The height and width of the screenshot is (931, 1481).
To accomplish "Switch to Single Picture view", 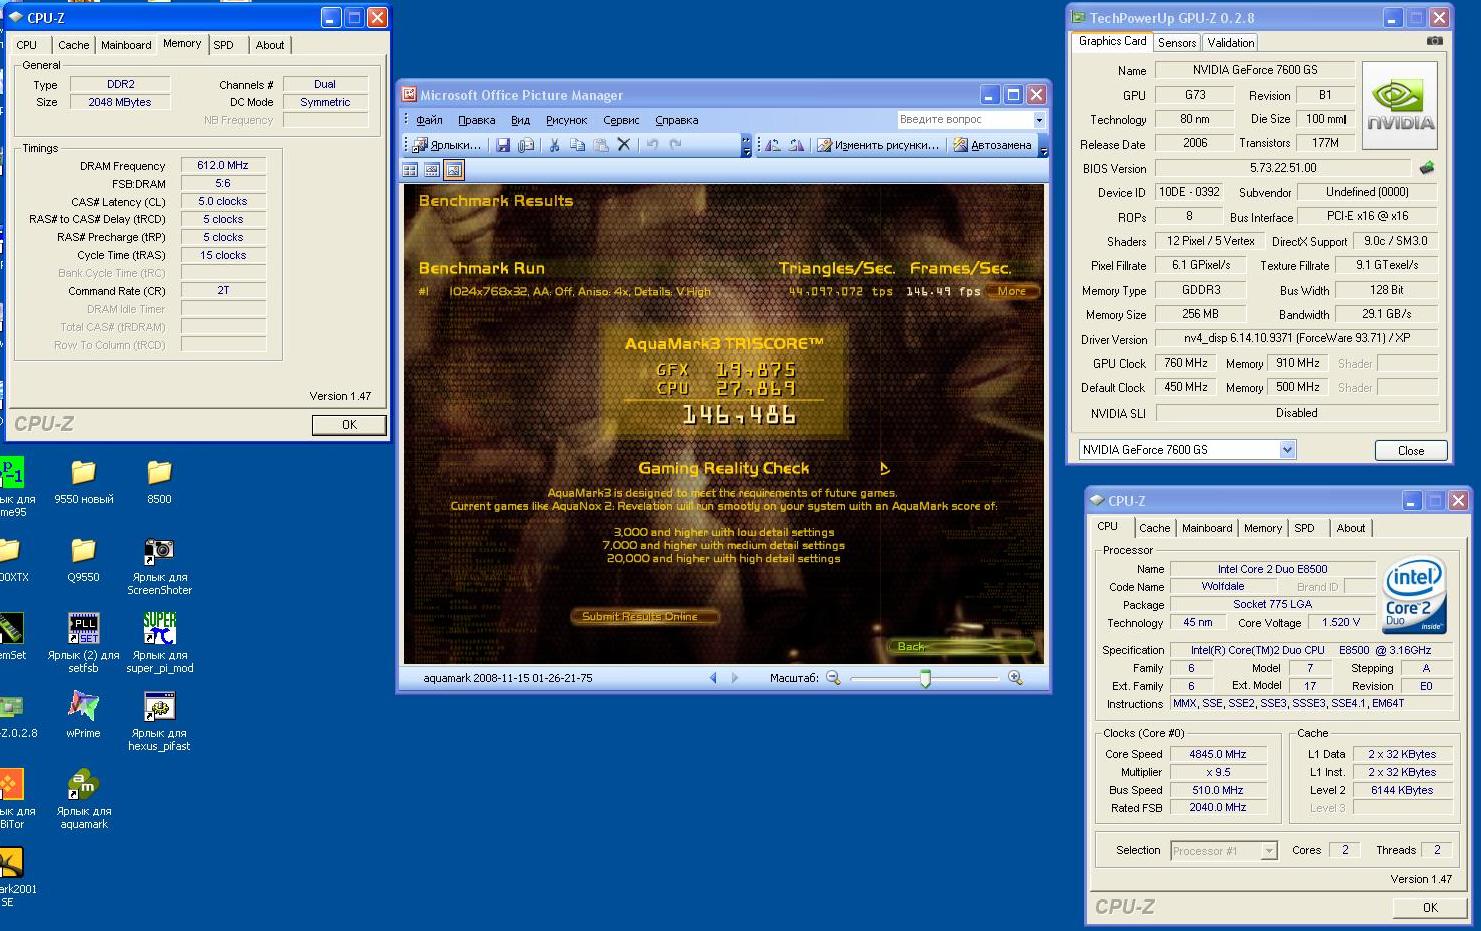I will (x=454, y=170).
